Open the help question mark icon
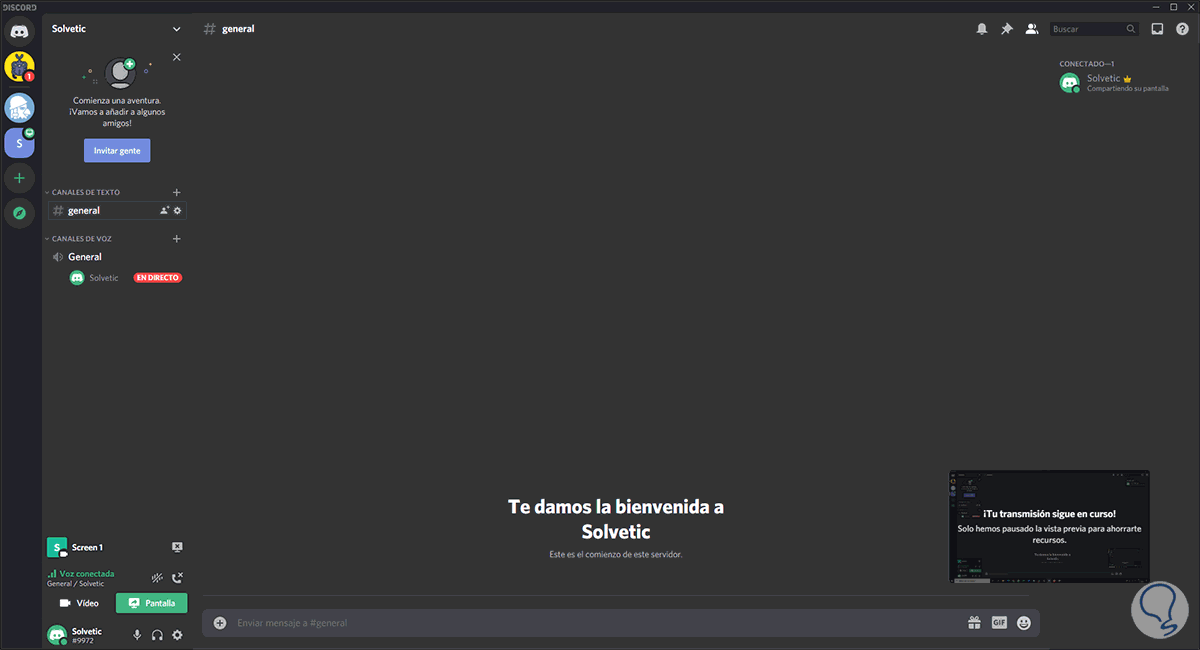This screenshot has height=650, width=1200. [1182, 29]
